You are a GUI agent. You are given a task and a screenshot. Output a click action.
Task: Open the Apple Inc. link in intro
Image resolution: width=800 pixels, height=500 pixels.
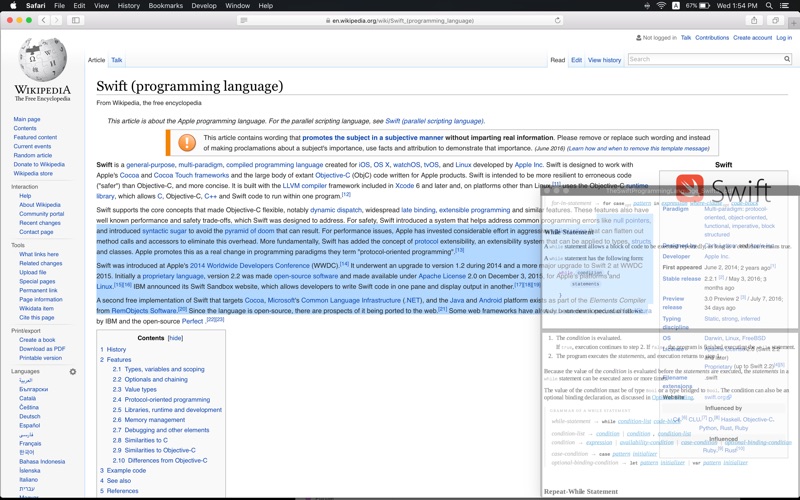pyautogui.click(x=529, y=165)
